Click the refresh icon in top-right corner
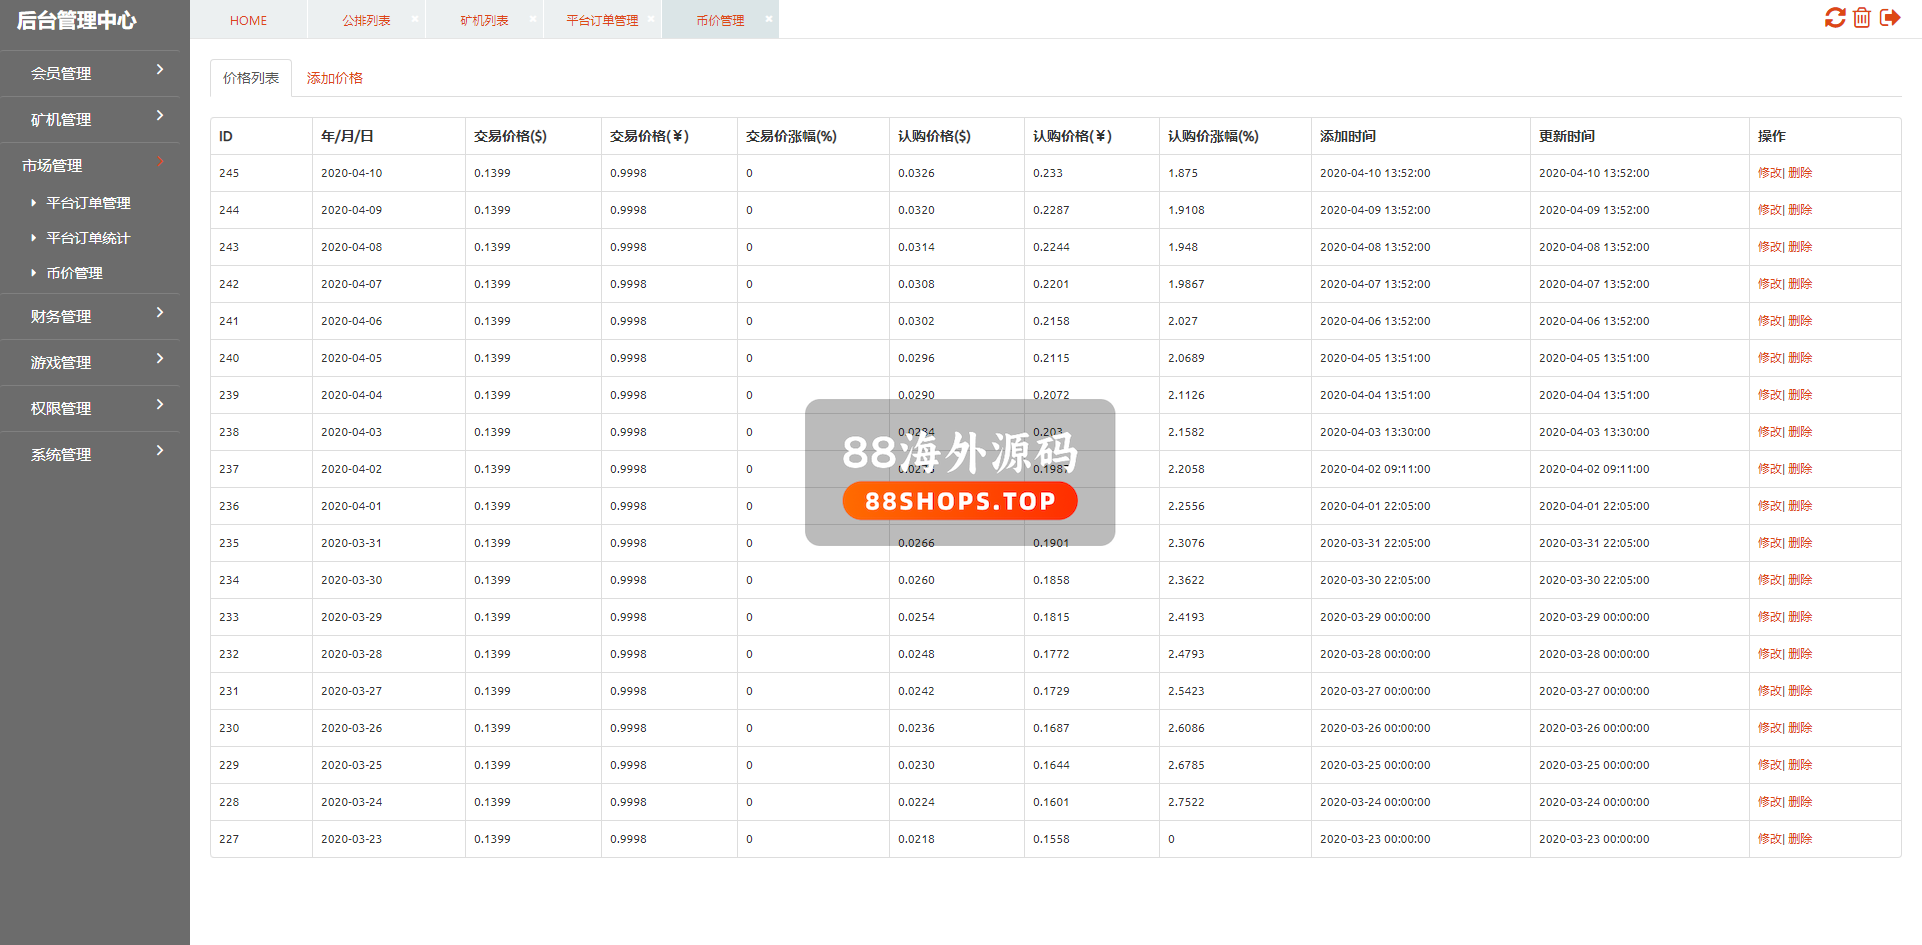1922x945 pixels. pyautogui.click(x=1834, y=18)
